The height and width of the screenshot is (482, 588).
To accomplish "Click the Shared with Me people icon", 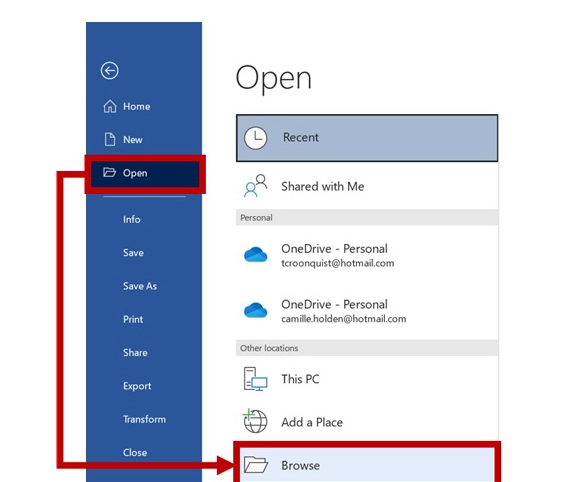I will [256, 186].
